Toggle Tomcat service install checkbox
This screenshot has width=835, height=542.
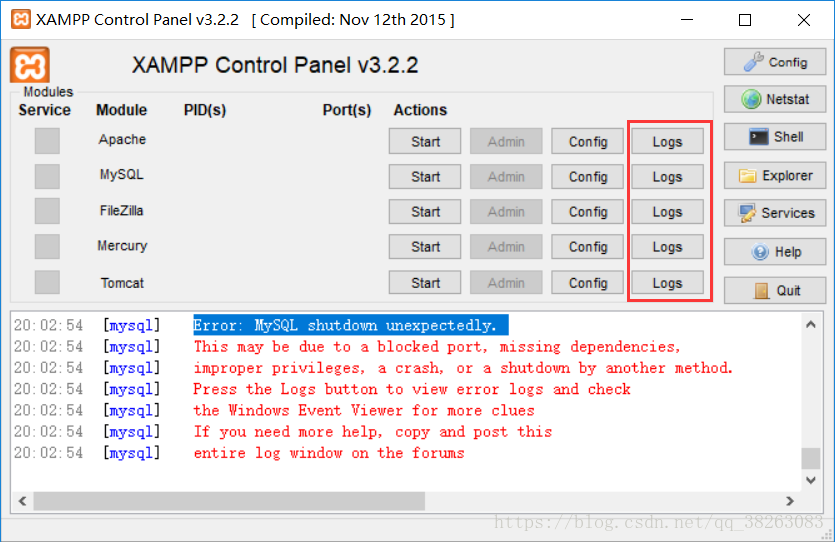click(x=47, y=282)
